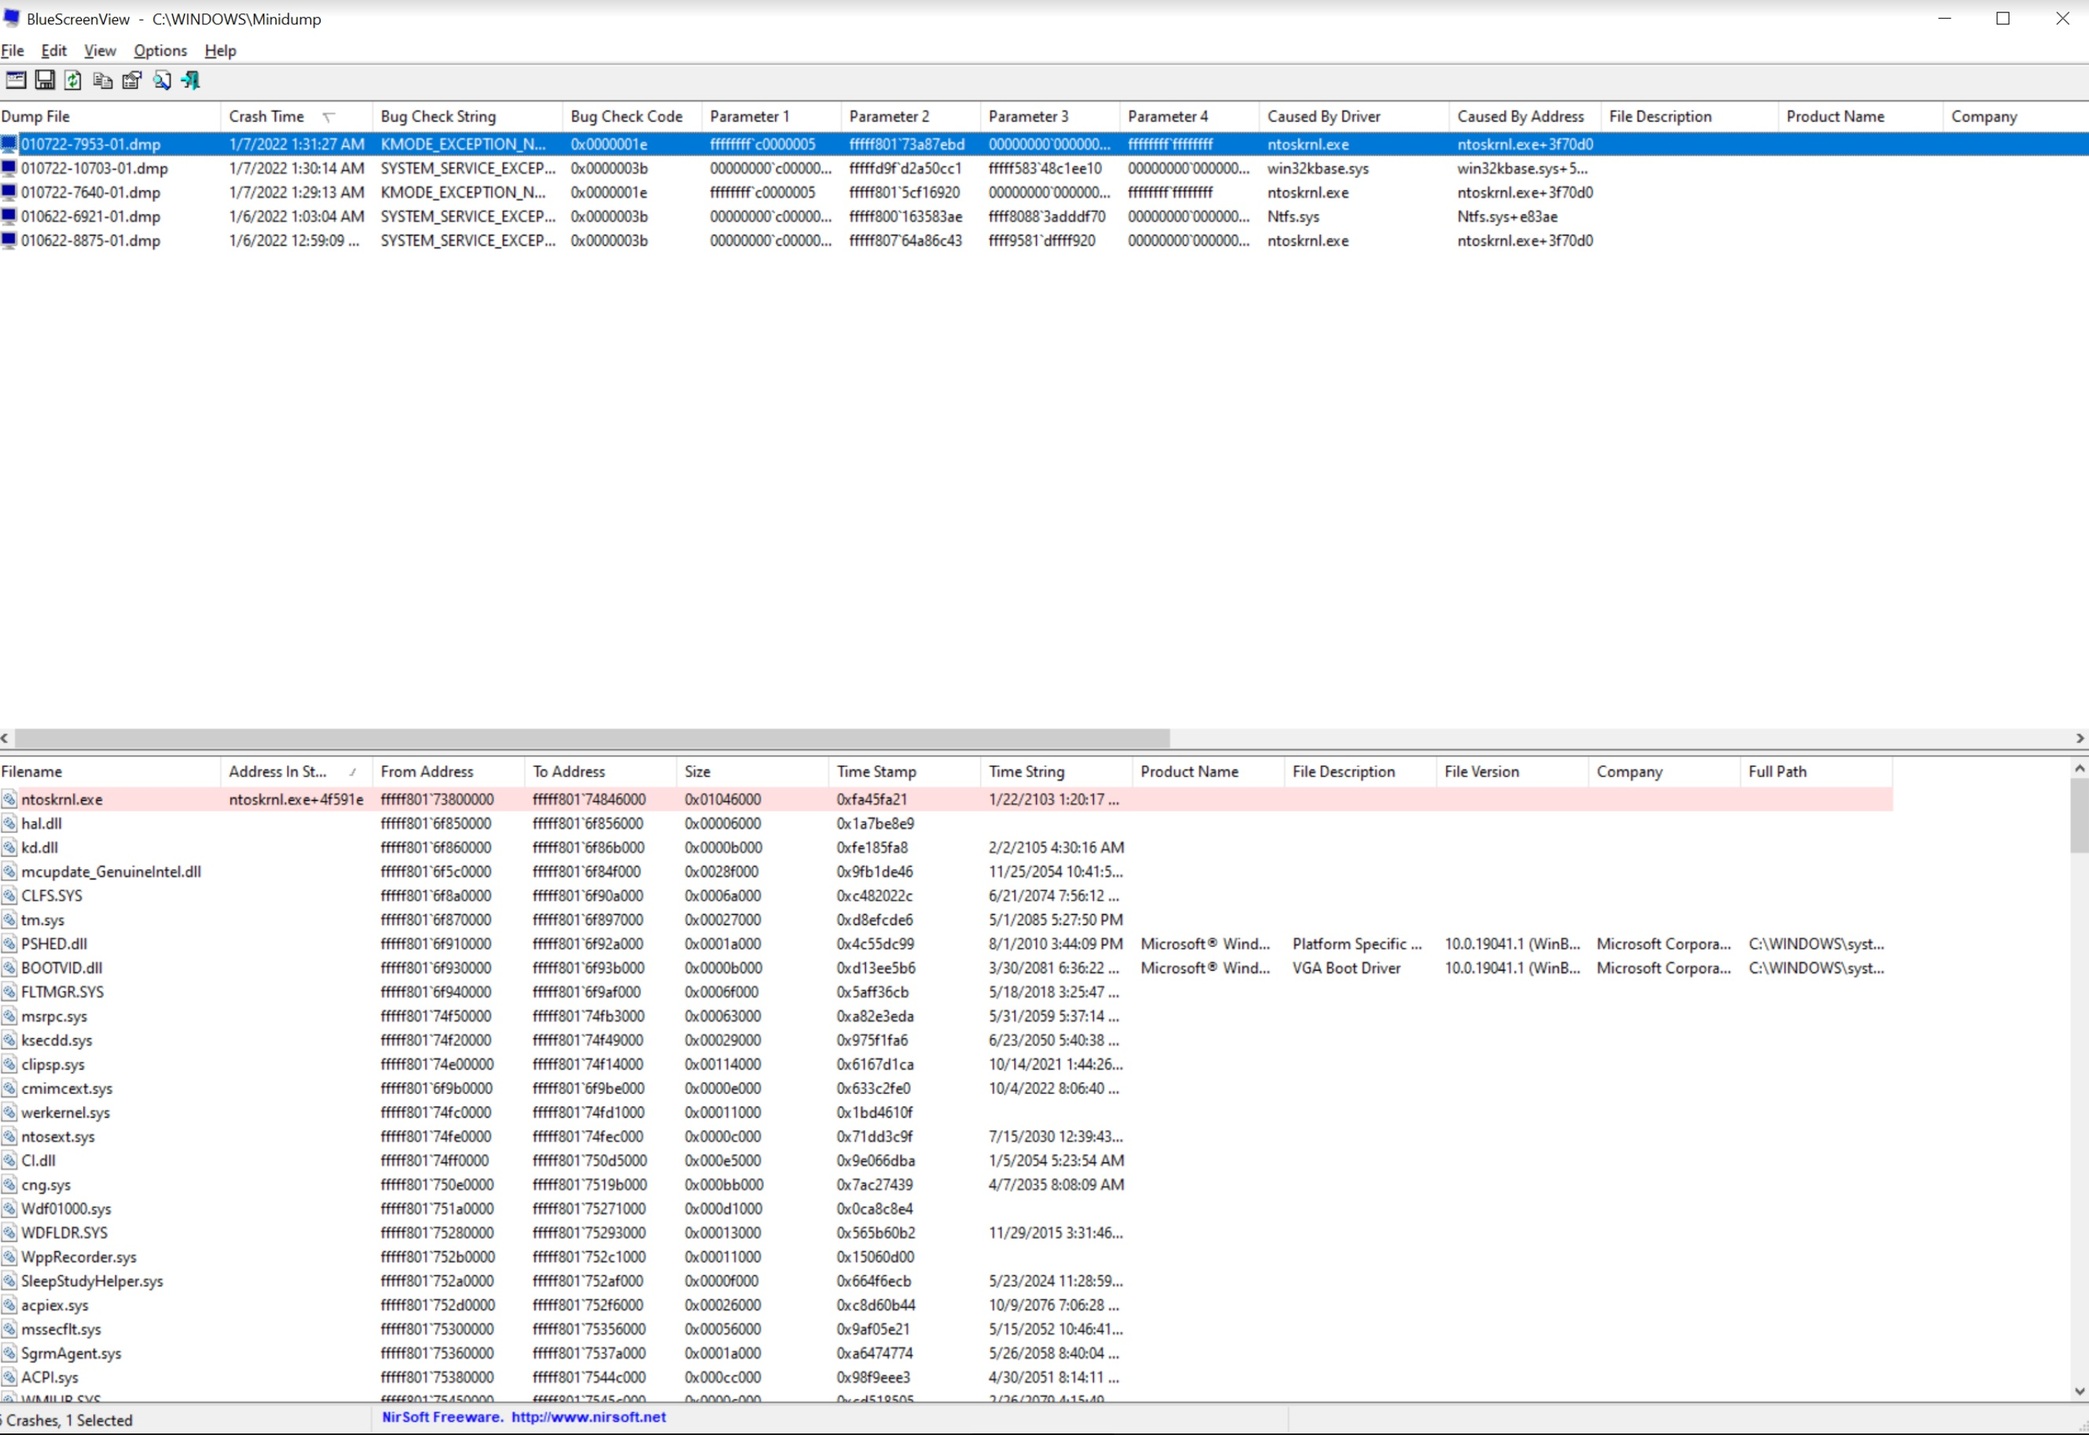Click file icon beside Wdf01000.sys

(9, 1209)
